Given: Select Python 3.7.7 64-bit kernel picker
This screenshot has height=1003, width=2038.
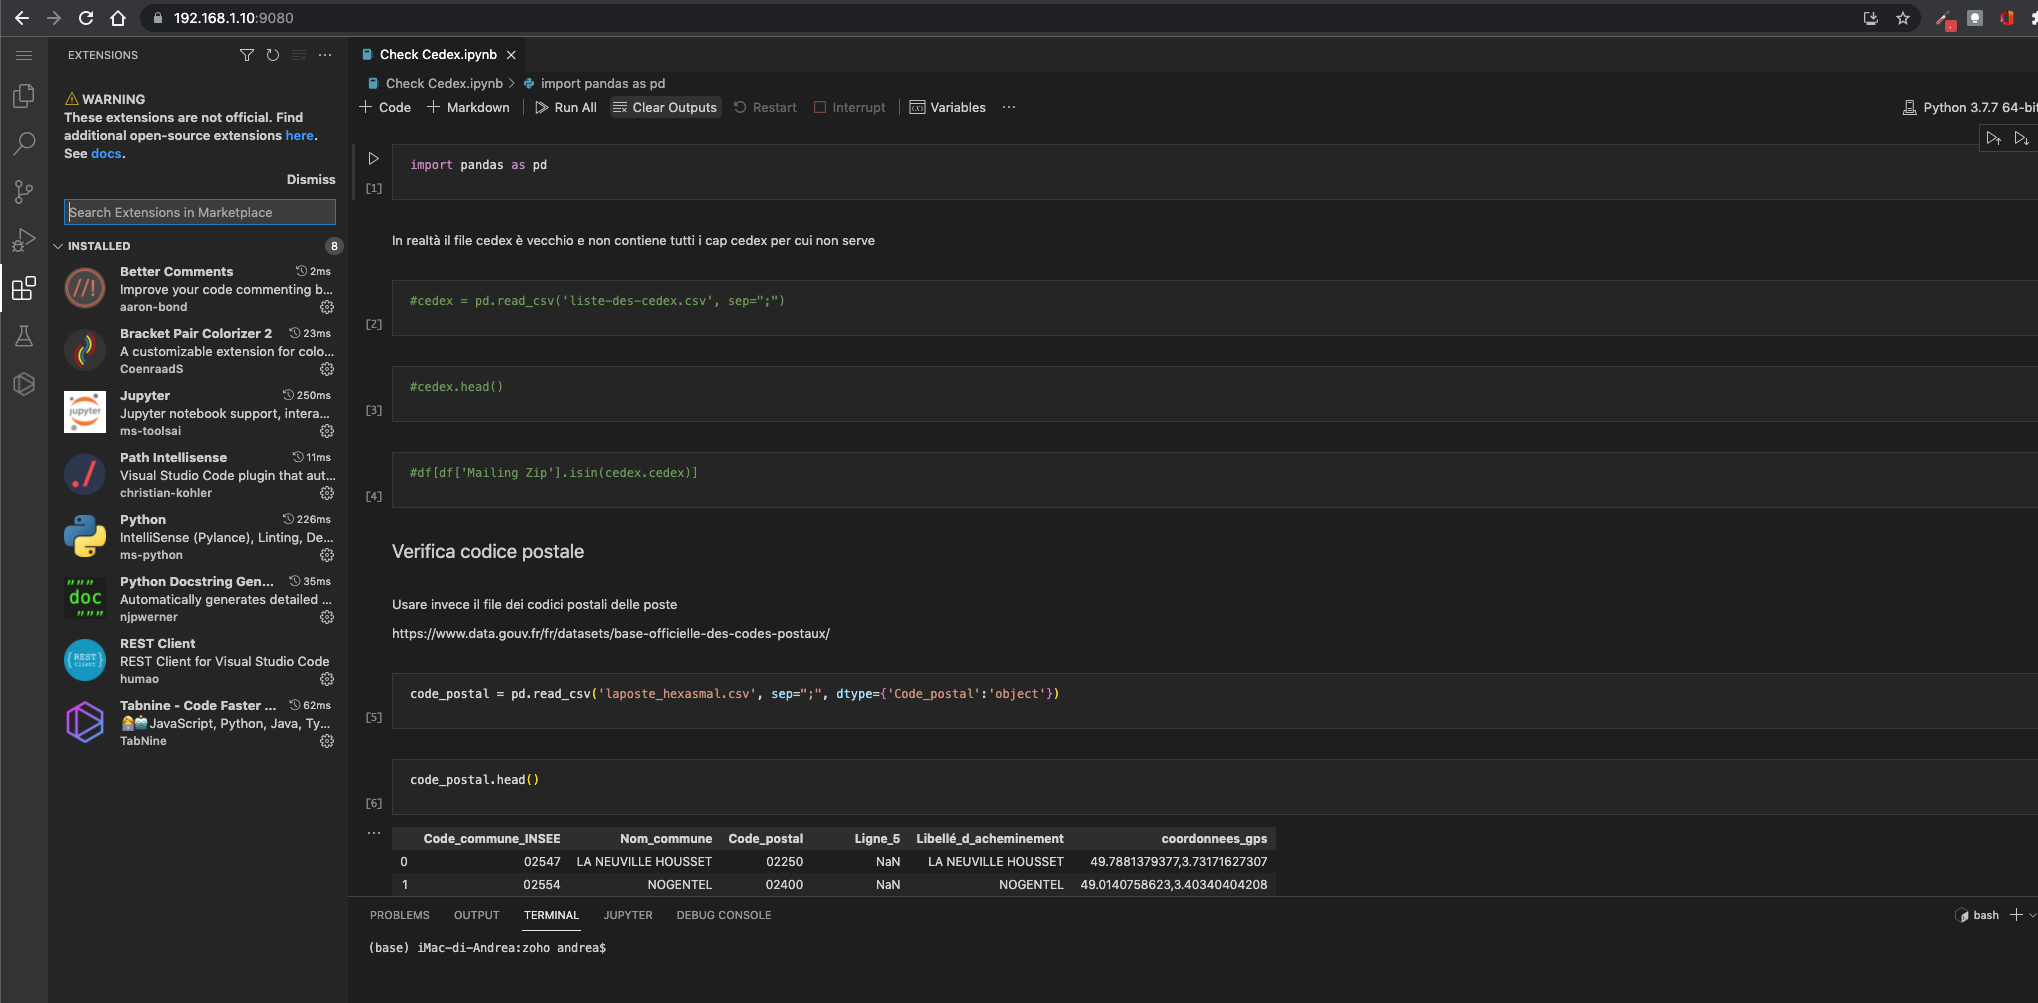Looking at the screenshot, I should 1969,107.
